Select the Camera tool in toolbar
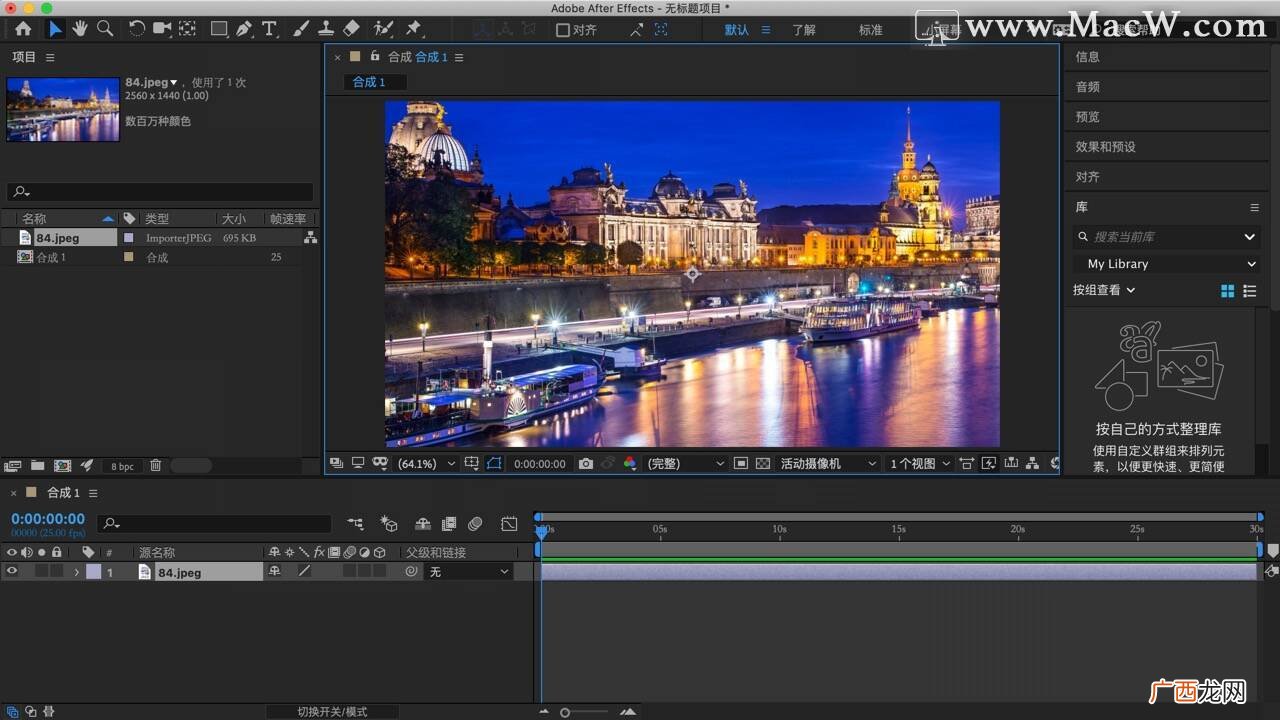1280x720 pixels. 162,29
